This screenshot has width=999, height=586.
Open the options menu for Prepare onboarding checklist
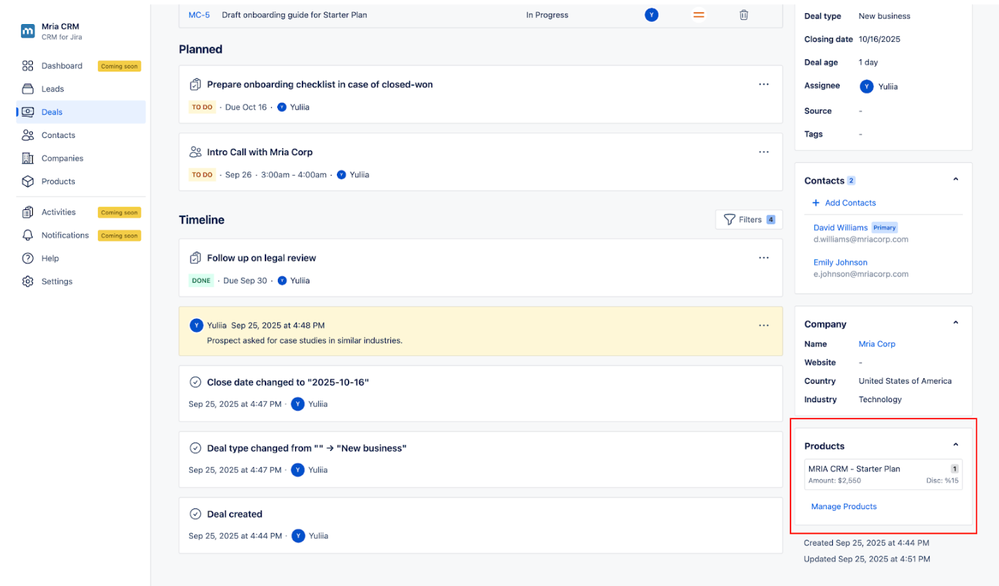(763, 84)
